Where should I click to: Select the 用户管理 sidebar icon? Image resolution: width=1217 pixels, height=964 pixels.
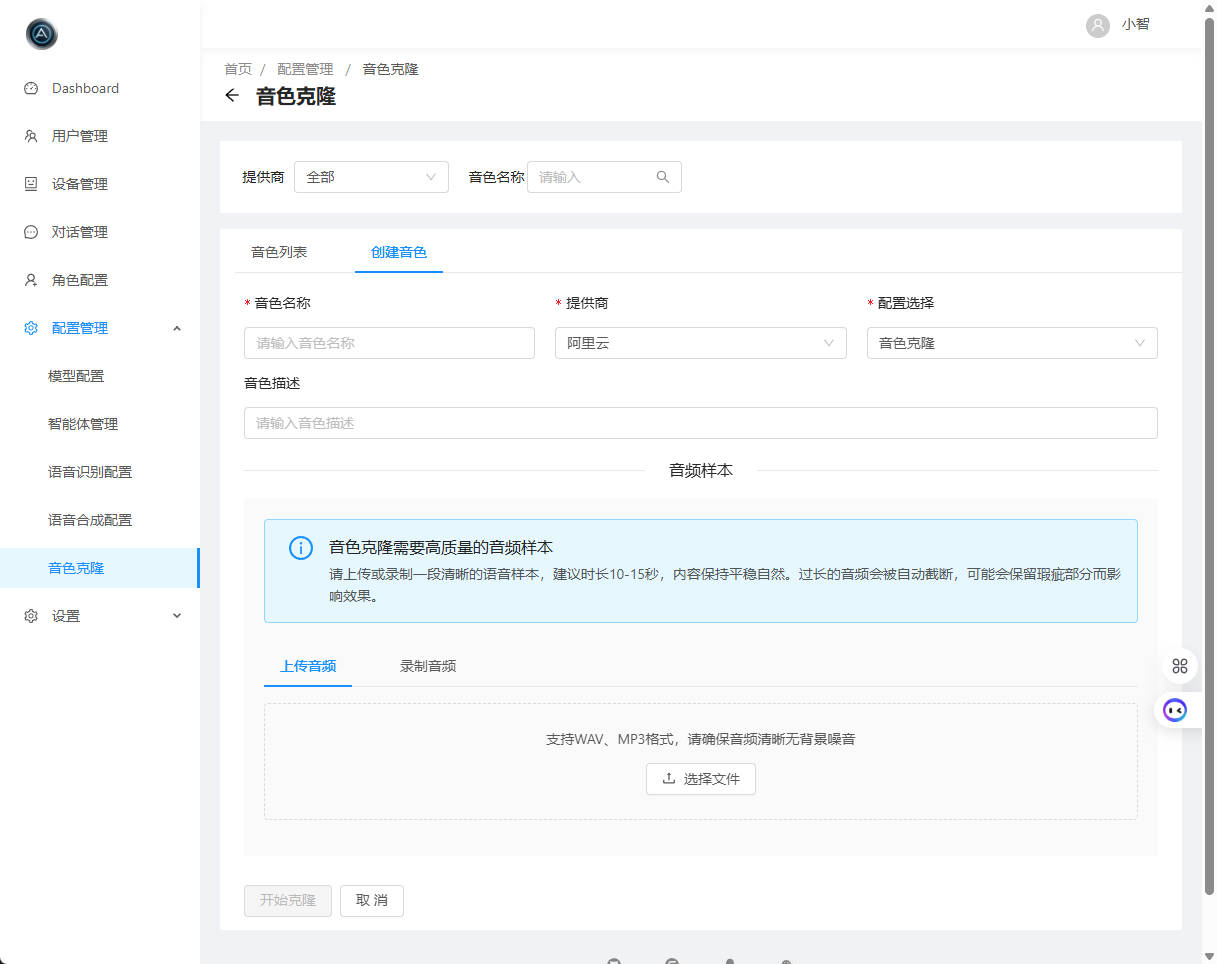31,136
